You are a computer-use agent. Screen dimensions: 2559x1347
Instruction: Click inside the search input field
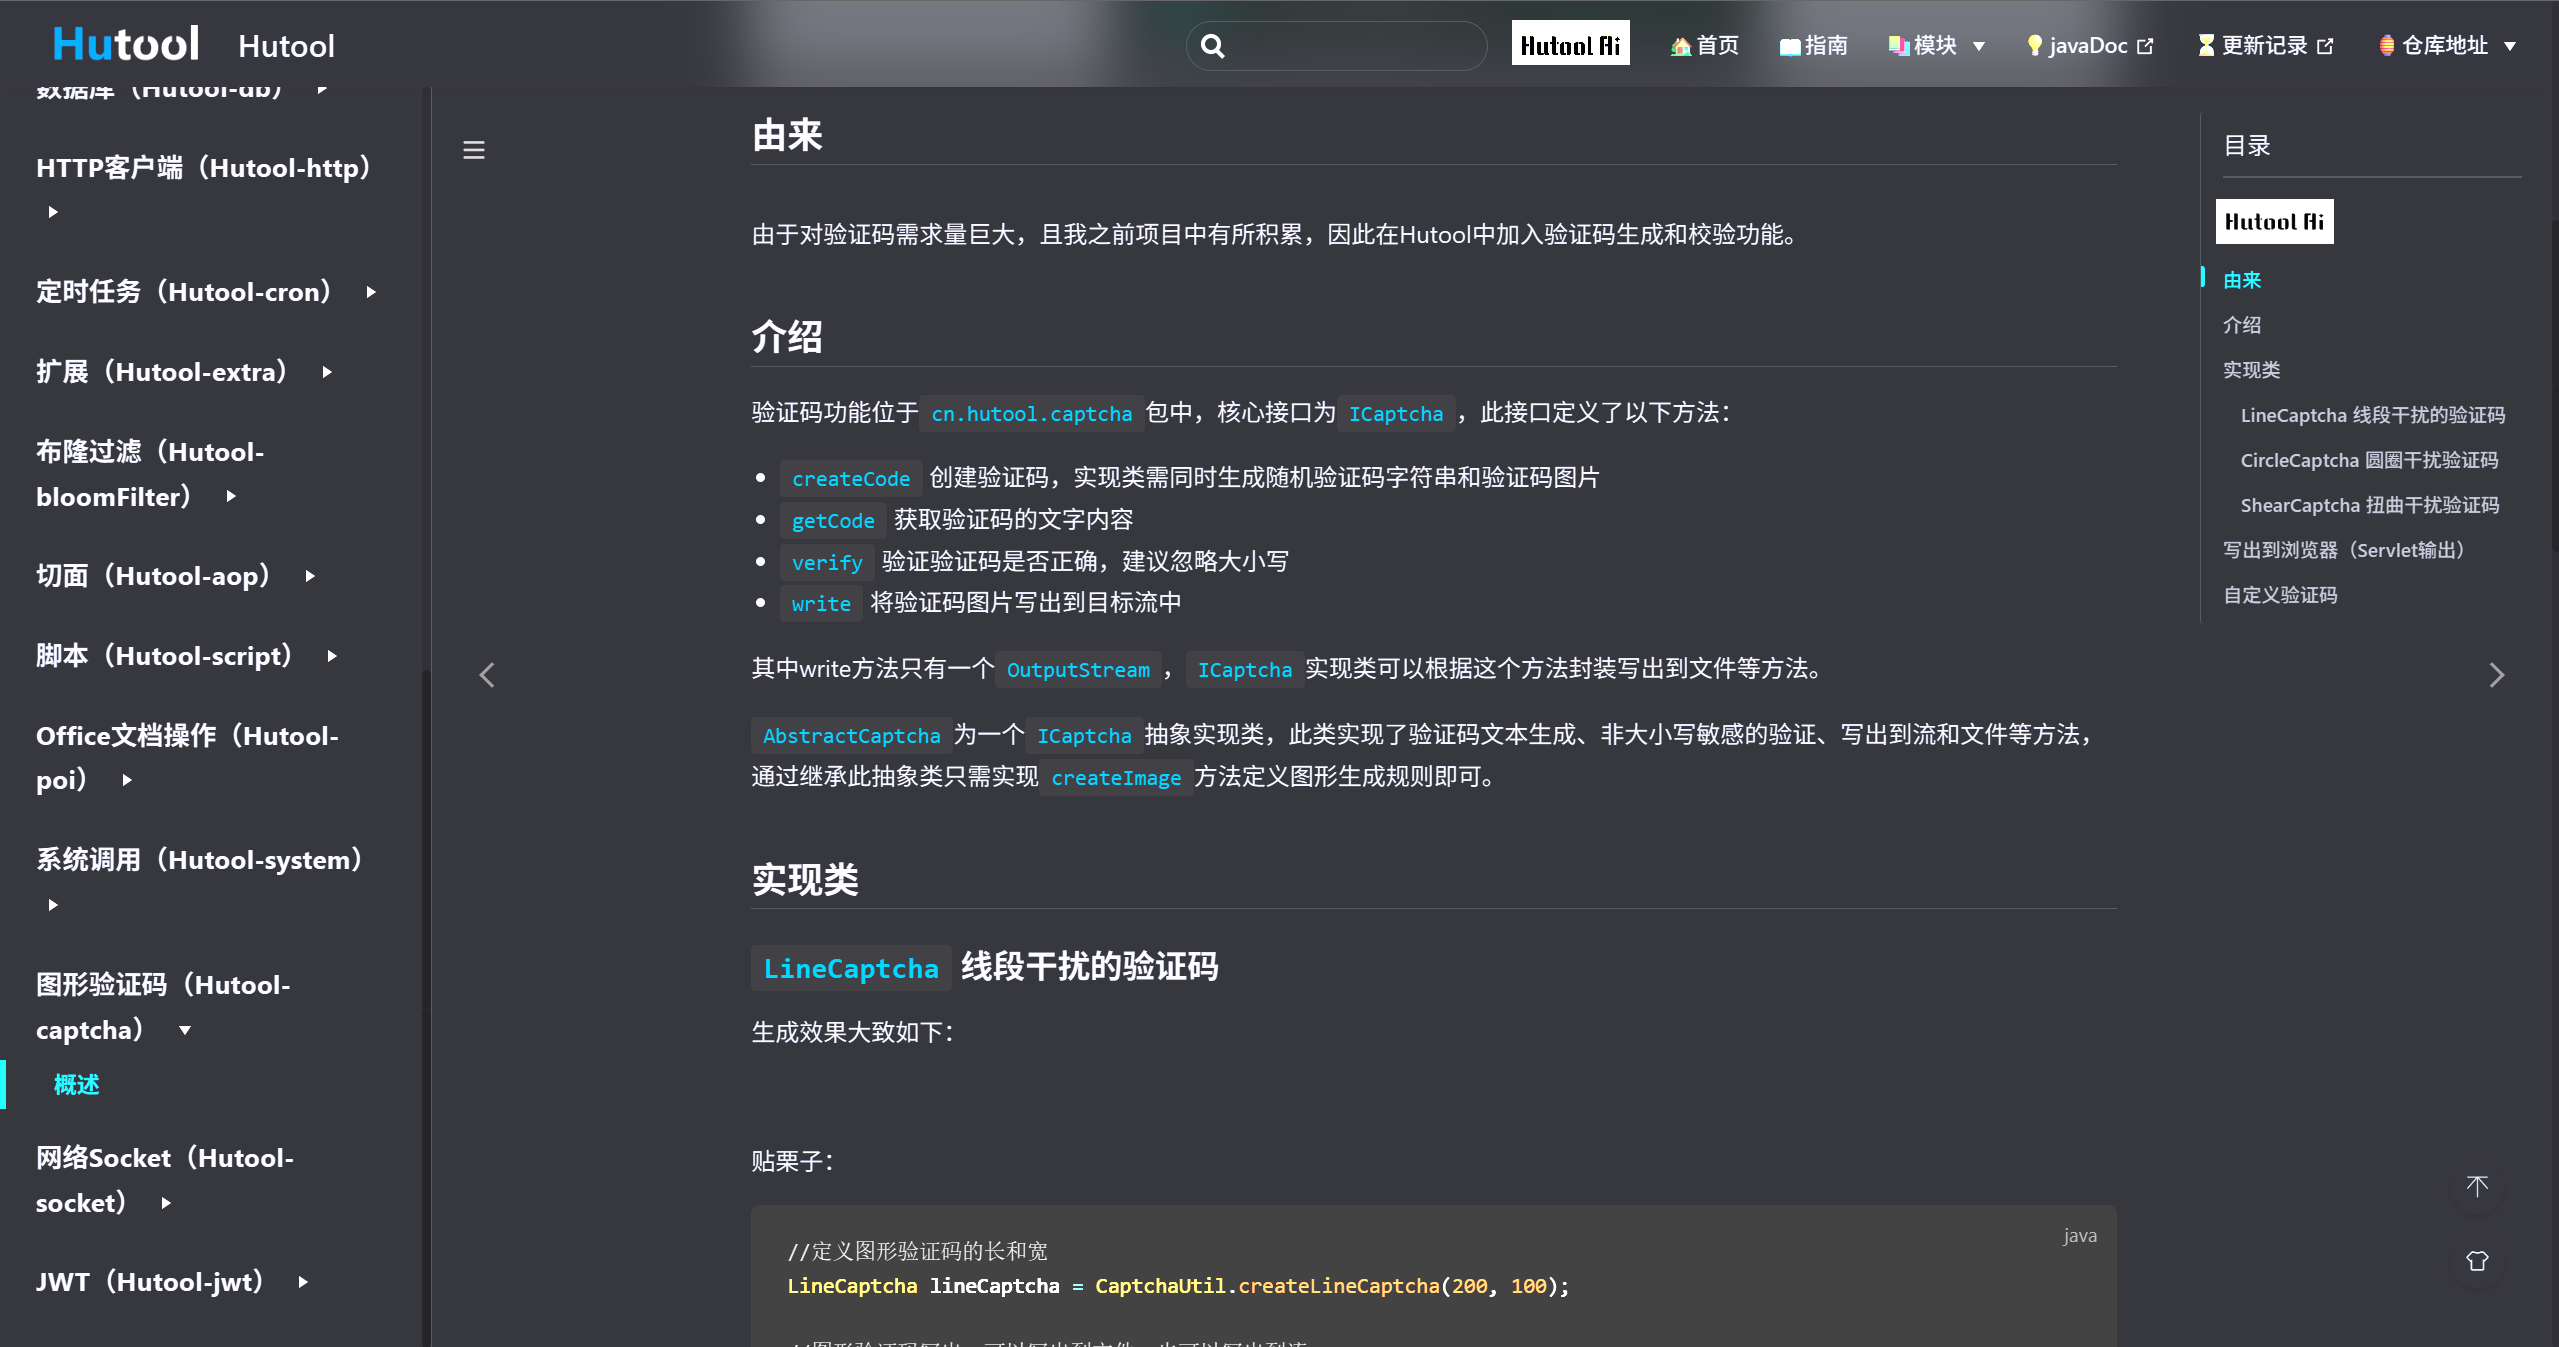[x=1340, y=45]
